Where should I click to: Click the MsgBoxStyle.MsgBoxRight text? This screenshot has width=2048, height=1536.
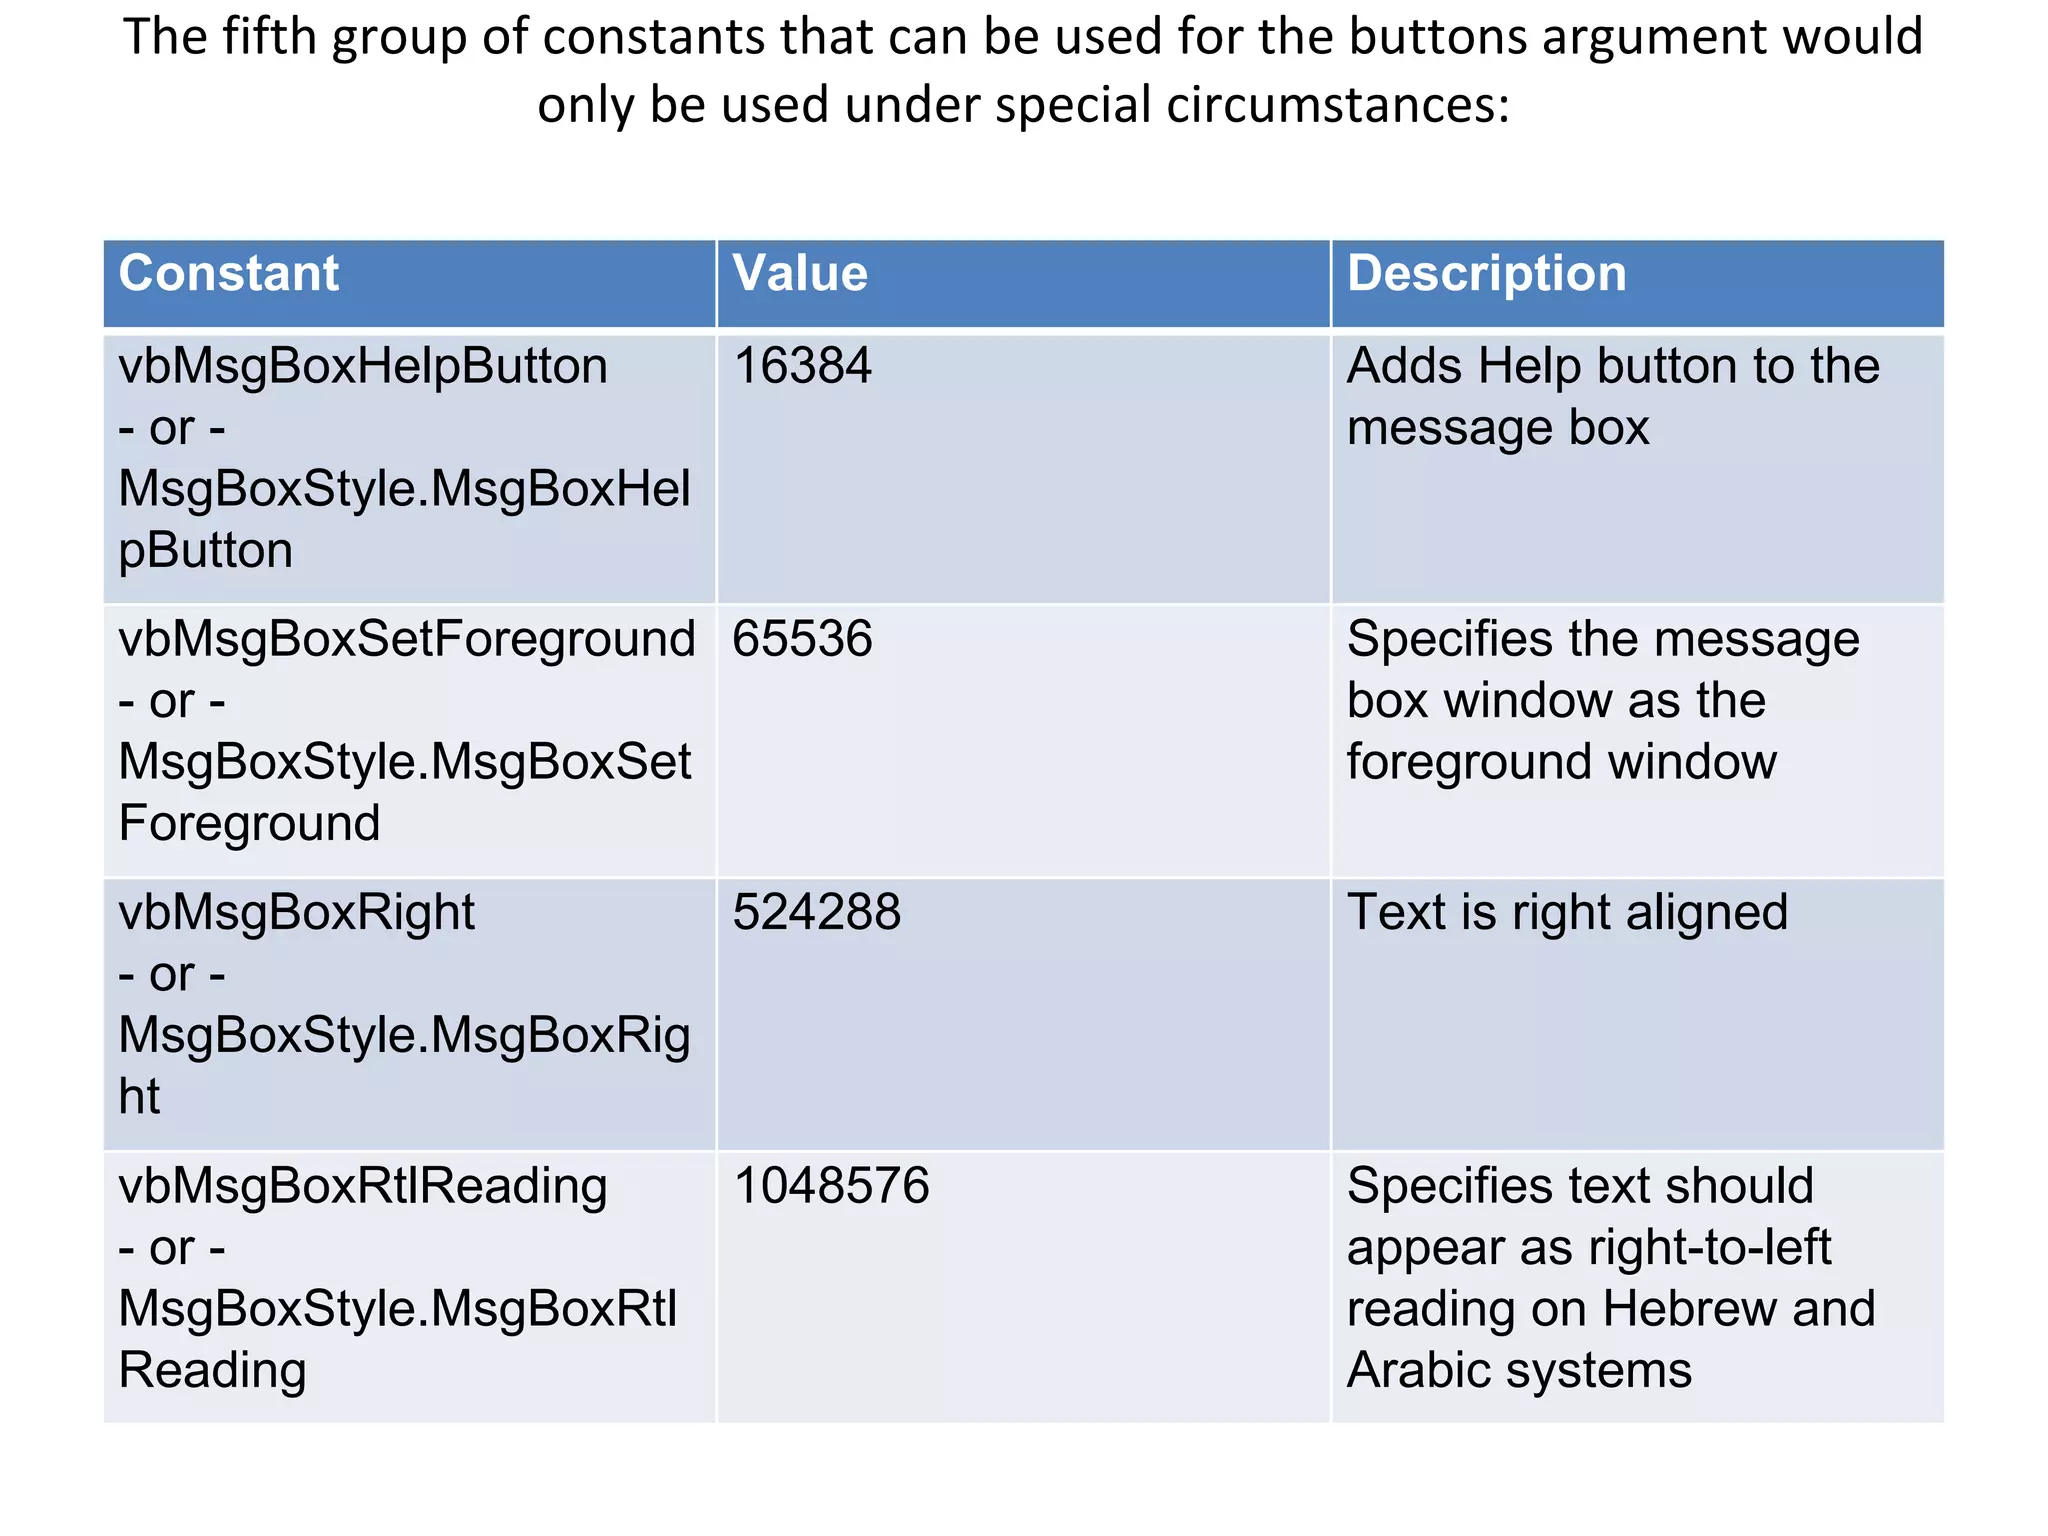coord(404,1066)
